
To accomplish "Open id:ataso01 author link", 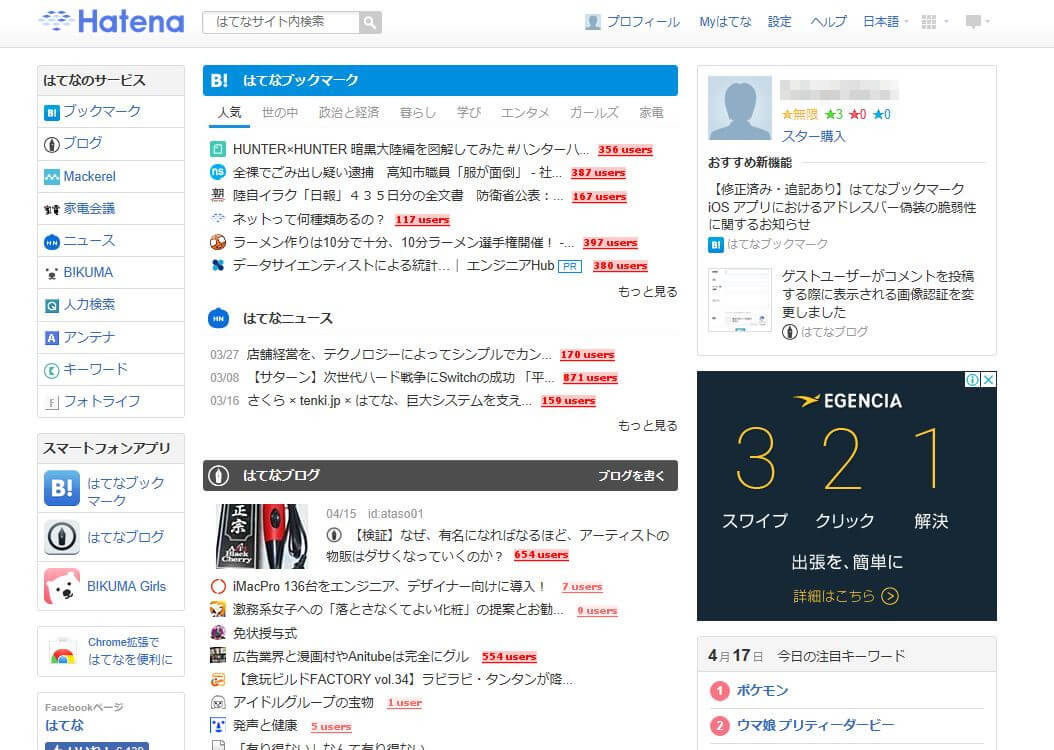I will click(395, 514).
